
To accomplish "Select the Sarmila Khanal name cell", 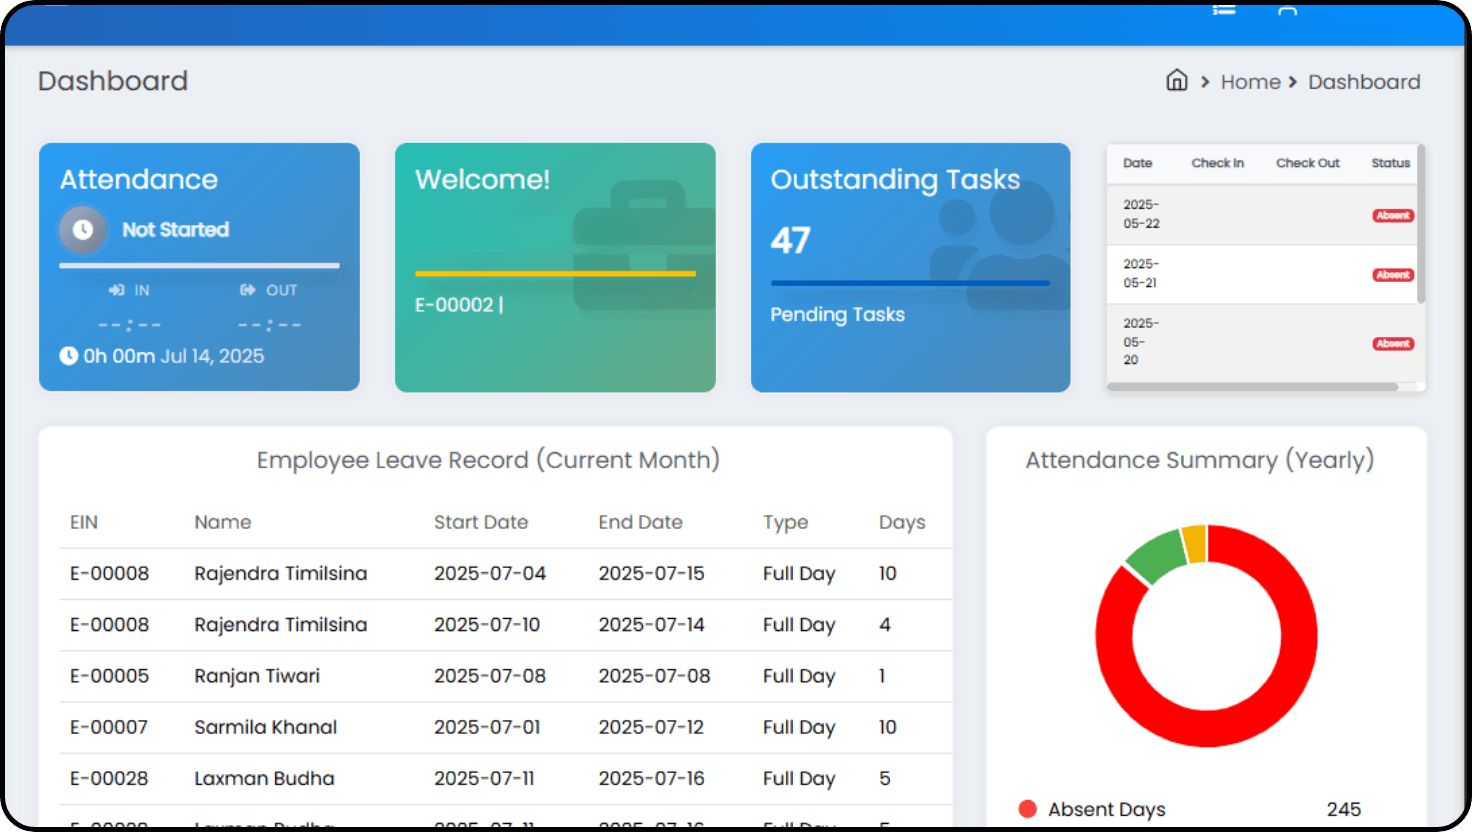I will click(266, 727).
